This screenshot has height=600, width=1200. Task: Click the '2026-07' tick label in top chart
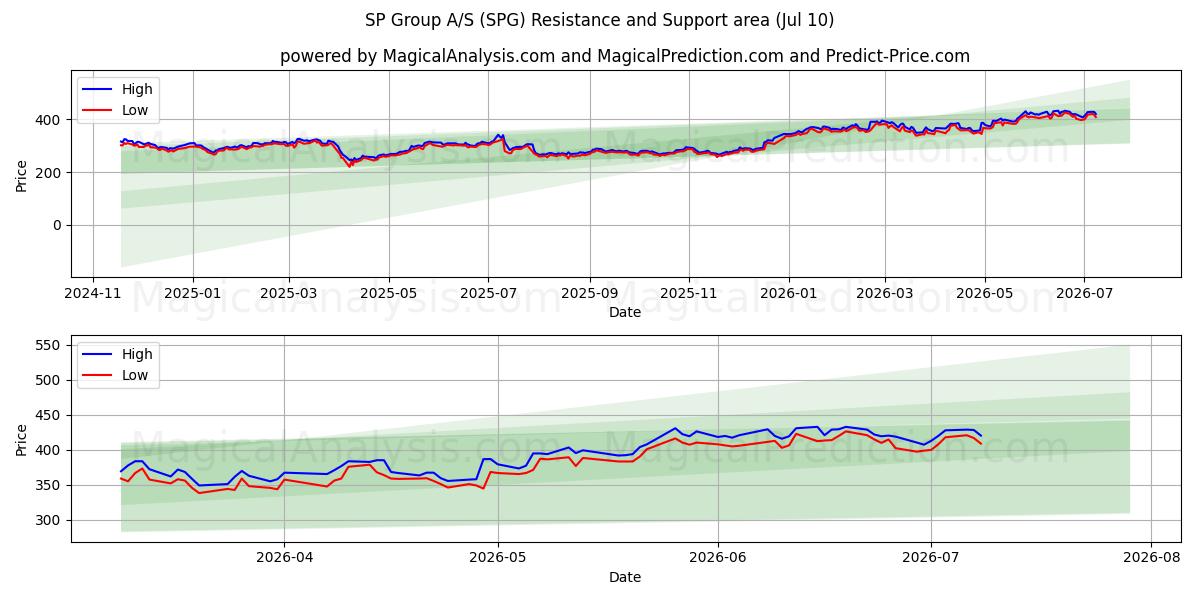click(x=1083, y=294)
